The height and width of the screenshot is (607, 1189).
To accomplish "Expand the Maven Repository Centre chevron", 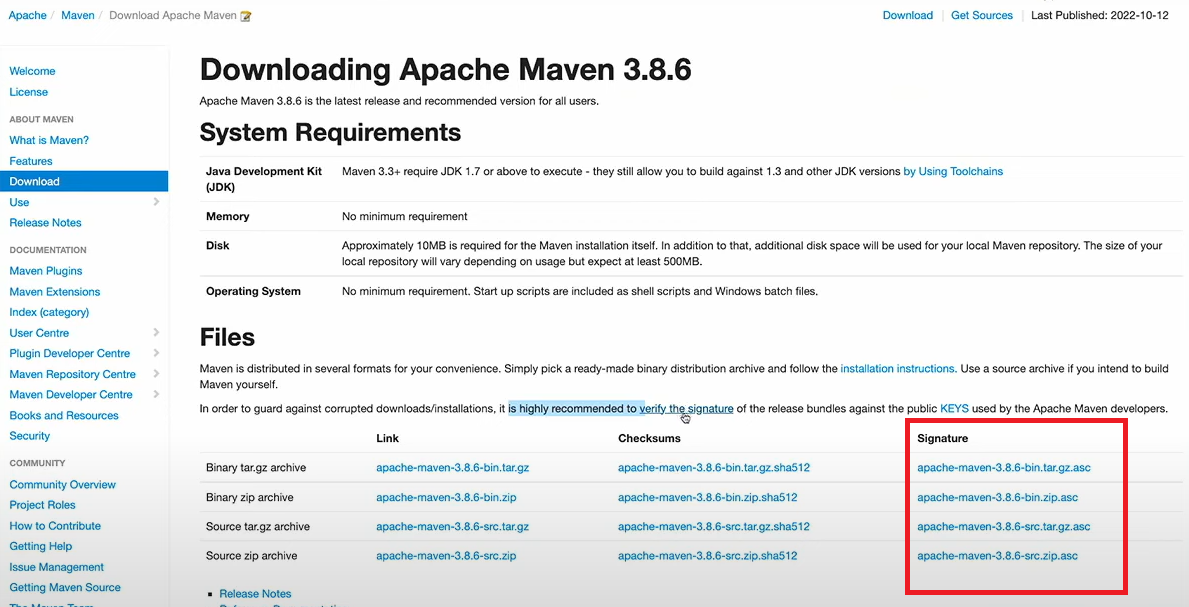I will tap(156, 374).
